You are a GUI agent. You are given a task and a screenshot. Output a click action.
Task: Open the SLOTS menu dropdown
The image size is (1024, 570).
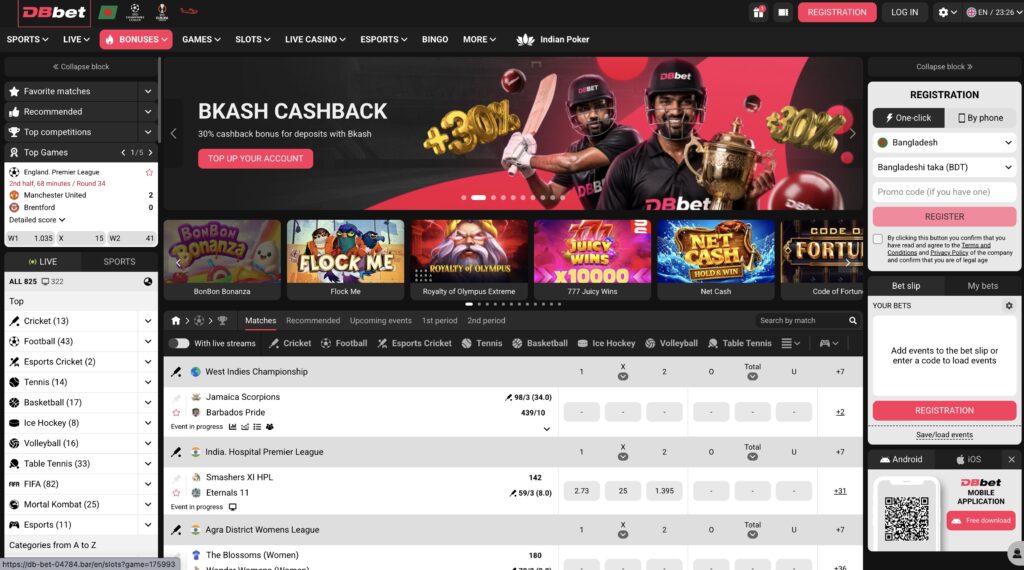coord(252,39)
